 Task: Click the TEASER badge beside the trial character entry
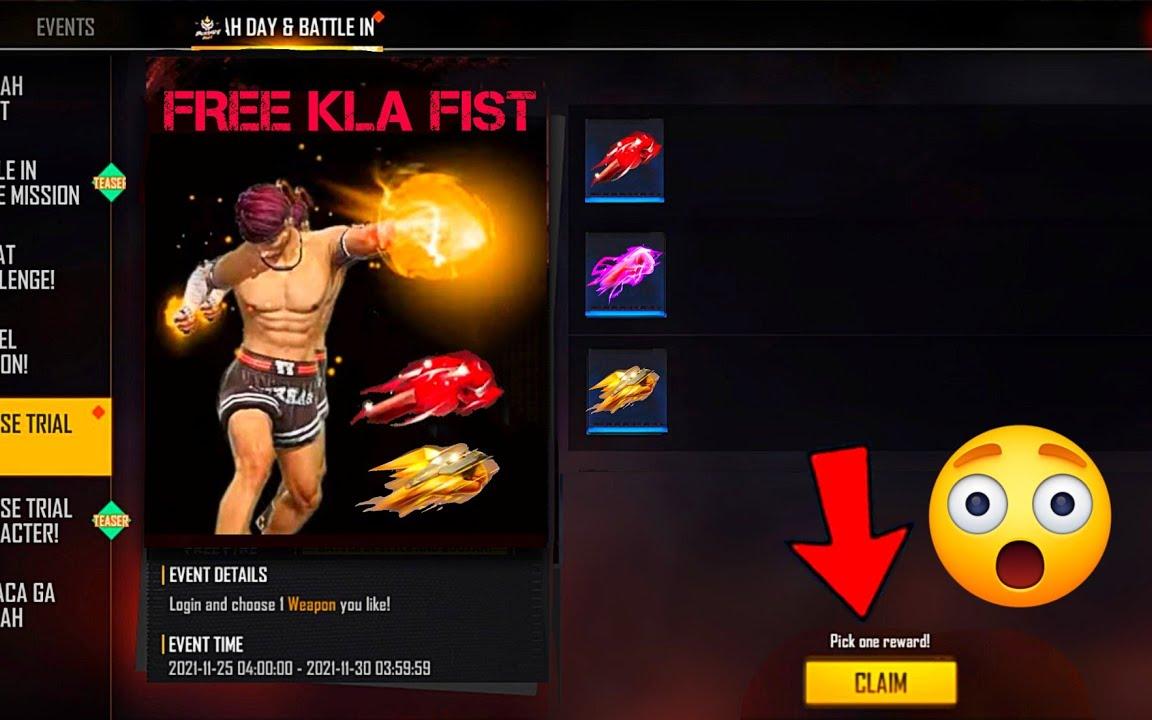click(x=111, y=520)
